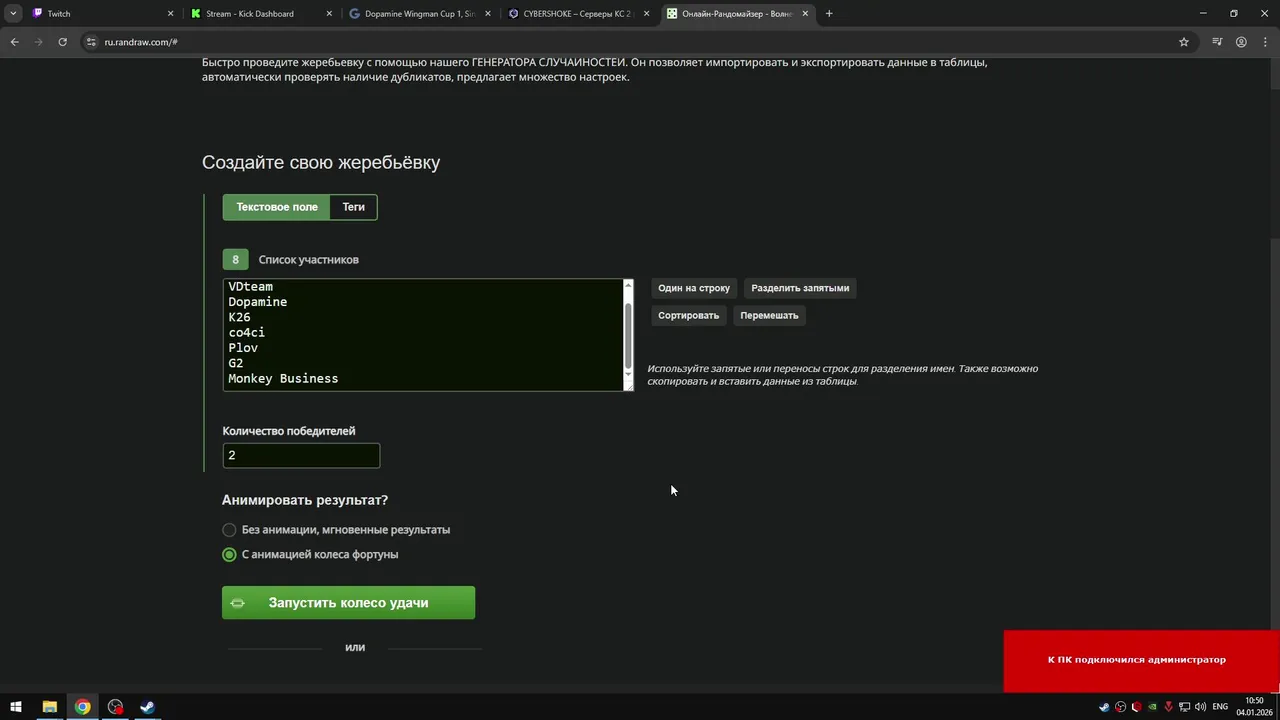Open the Stream - Kick Dashboard tab
Viewport: 1280px width, 720px height.
[262, 14]
